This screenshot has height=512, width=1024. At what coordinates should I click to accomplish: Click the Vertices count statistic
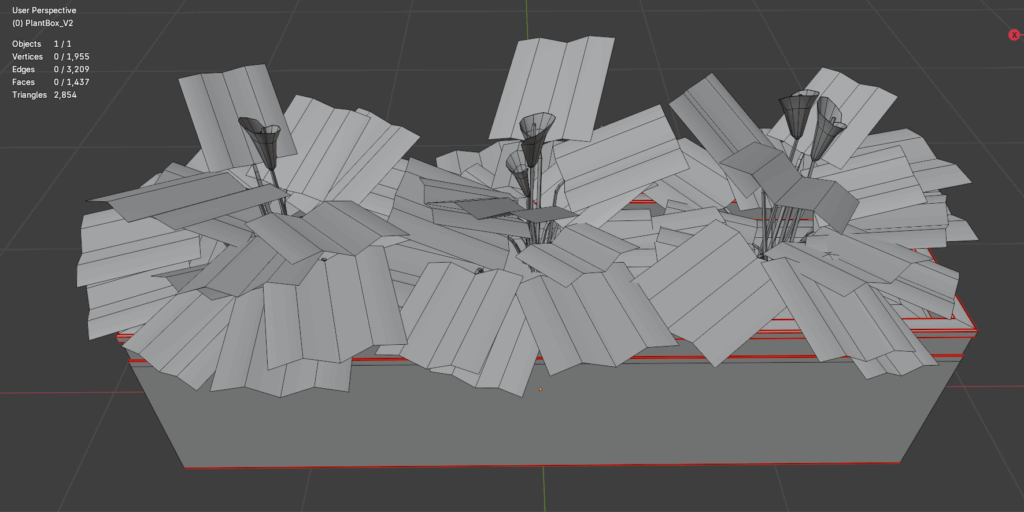tap(51, 57)
